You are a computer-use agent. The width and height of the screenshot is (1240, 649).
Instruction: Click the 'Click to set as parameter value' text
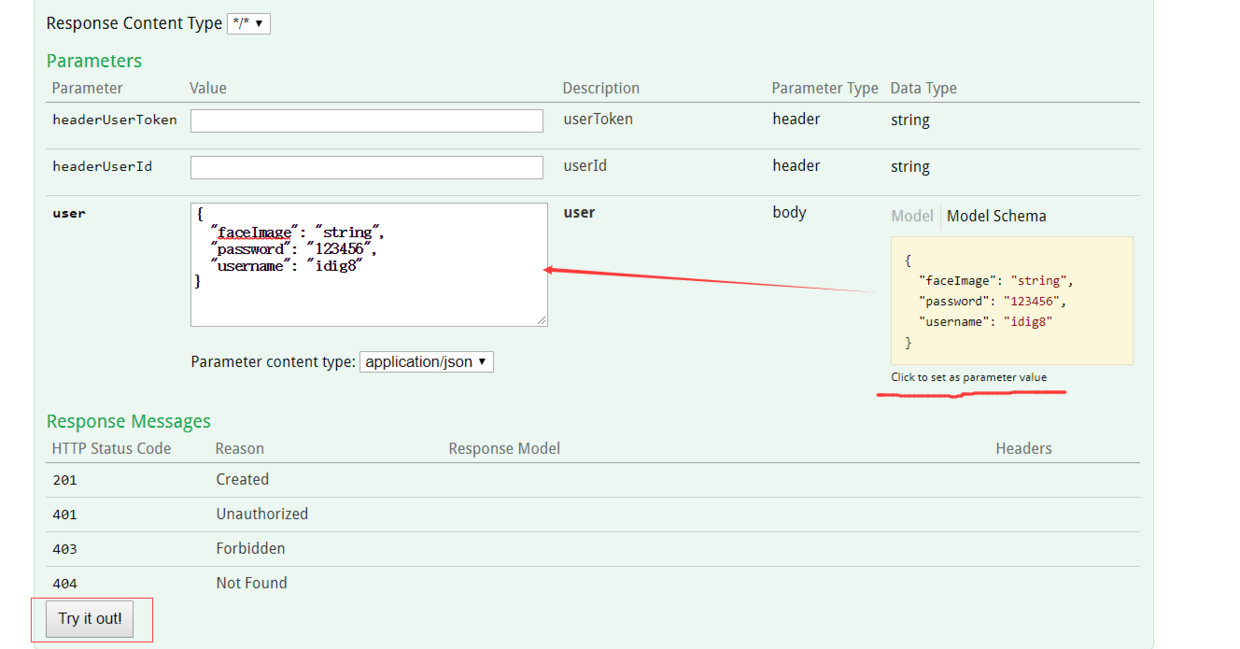click(x=969, y=377)
